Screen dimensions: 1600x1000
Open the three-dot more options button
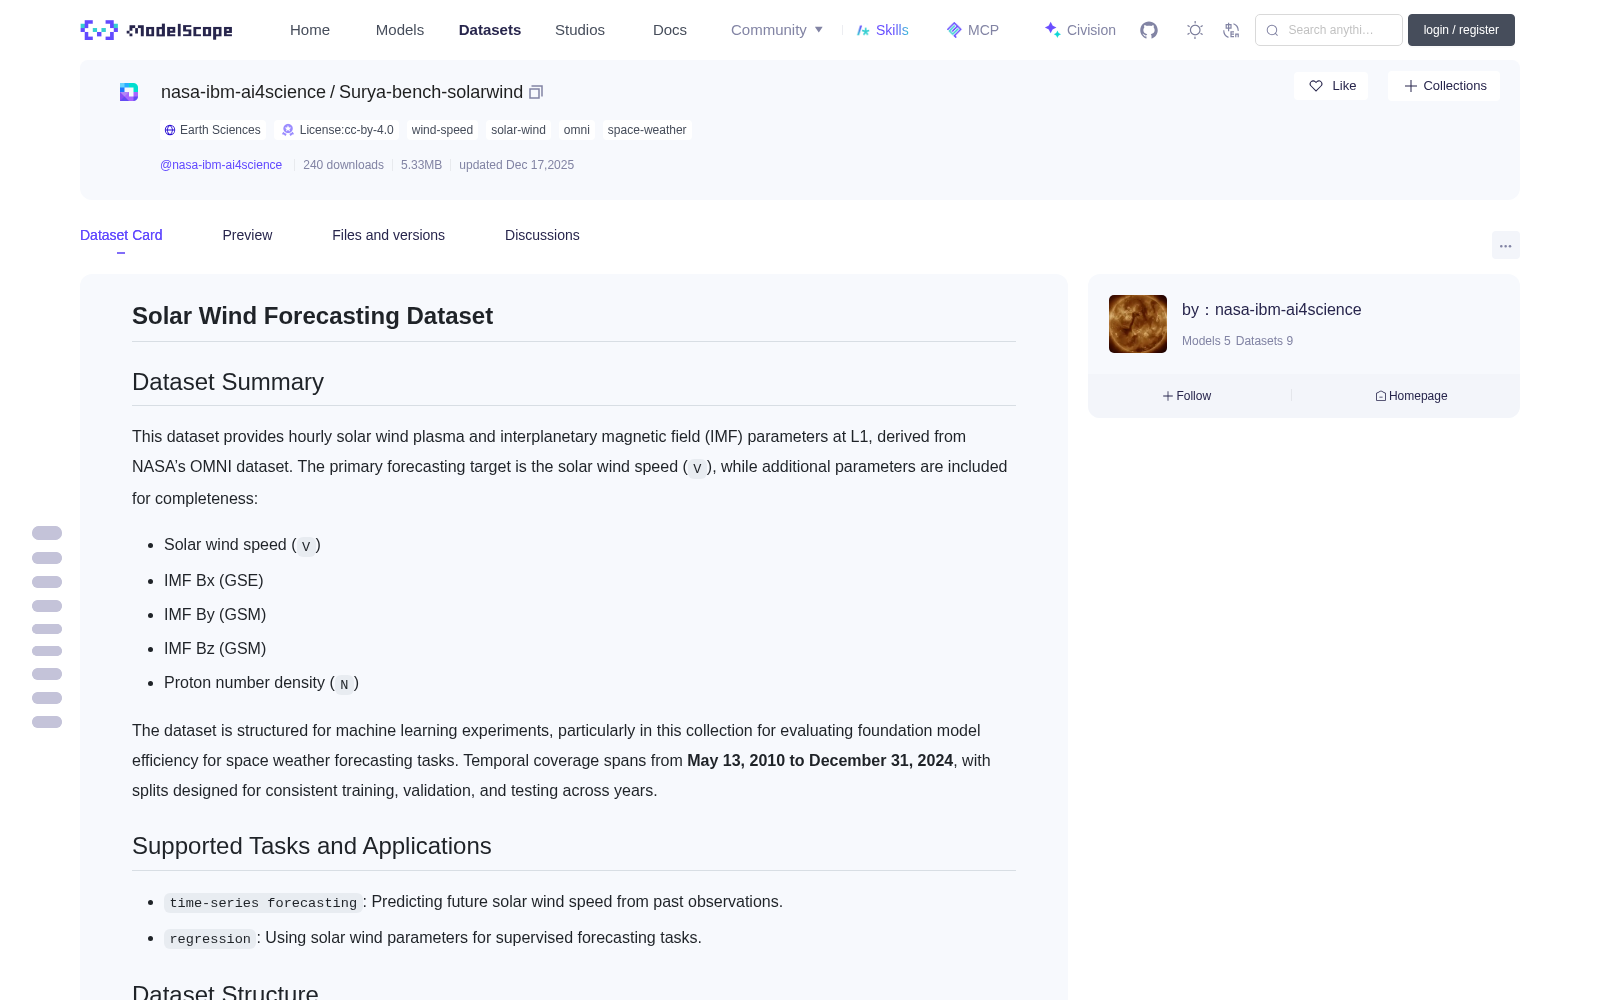[x=1505, y=245]
